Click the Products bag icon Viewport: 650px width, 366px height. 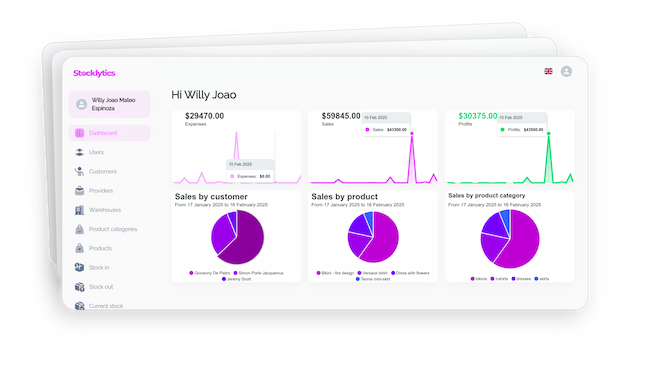pyautogui.click(x=79, y=248)
